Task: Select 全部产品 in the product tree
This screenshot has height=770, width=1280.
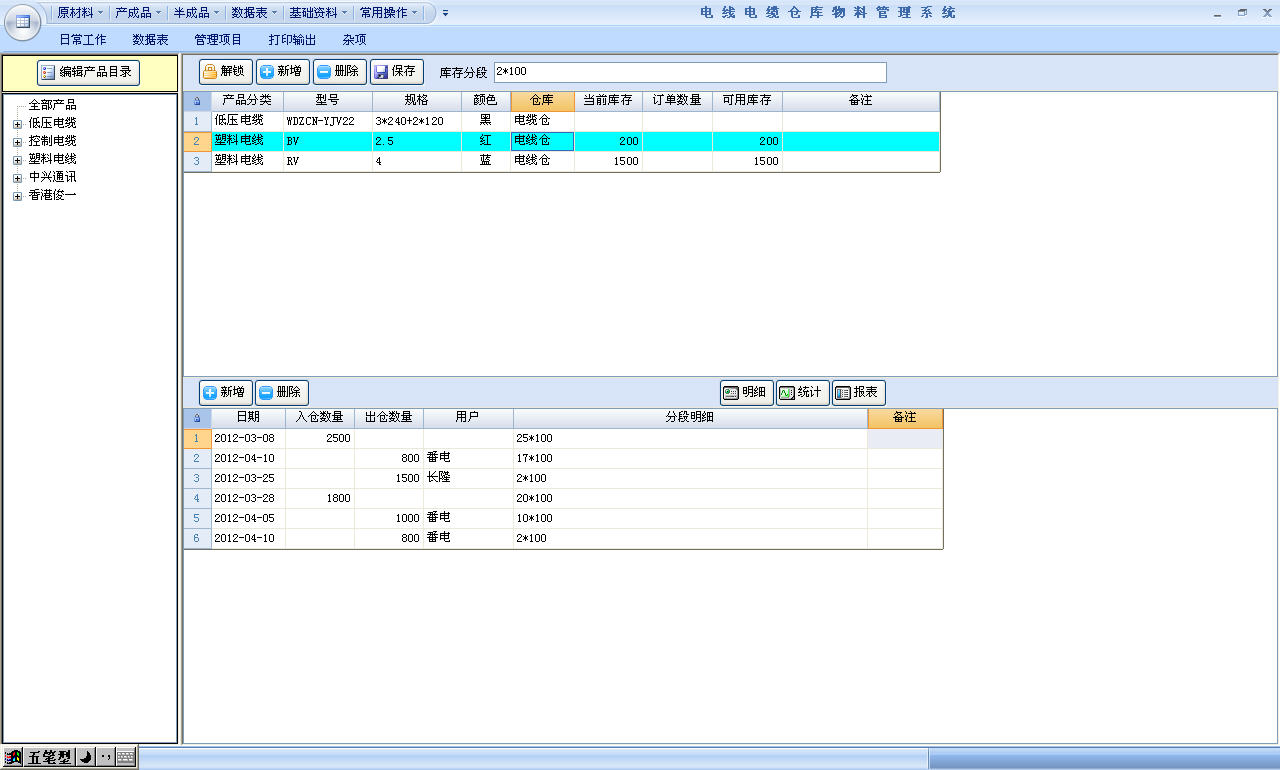Action: click(x=52, y=105)
